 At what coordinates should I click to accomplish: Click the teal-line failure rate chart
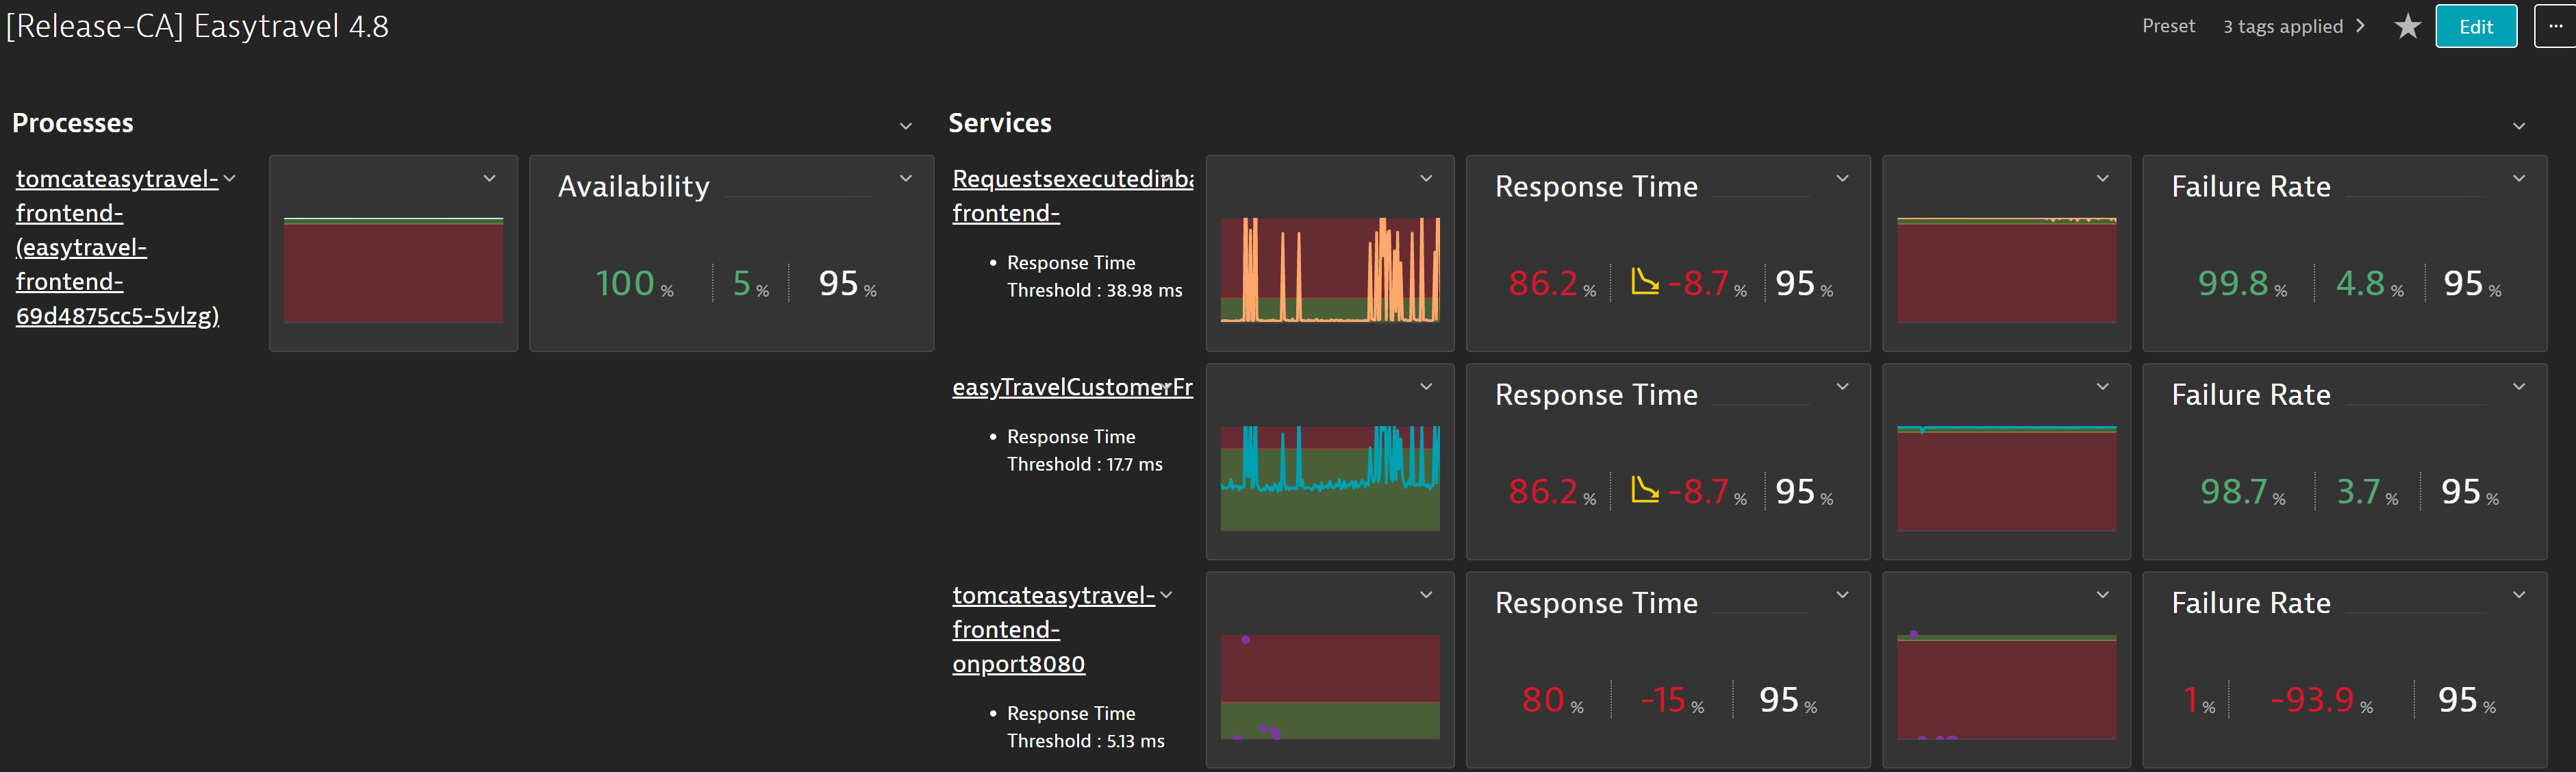coord(2006,478)
